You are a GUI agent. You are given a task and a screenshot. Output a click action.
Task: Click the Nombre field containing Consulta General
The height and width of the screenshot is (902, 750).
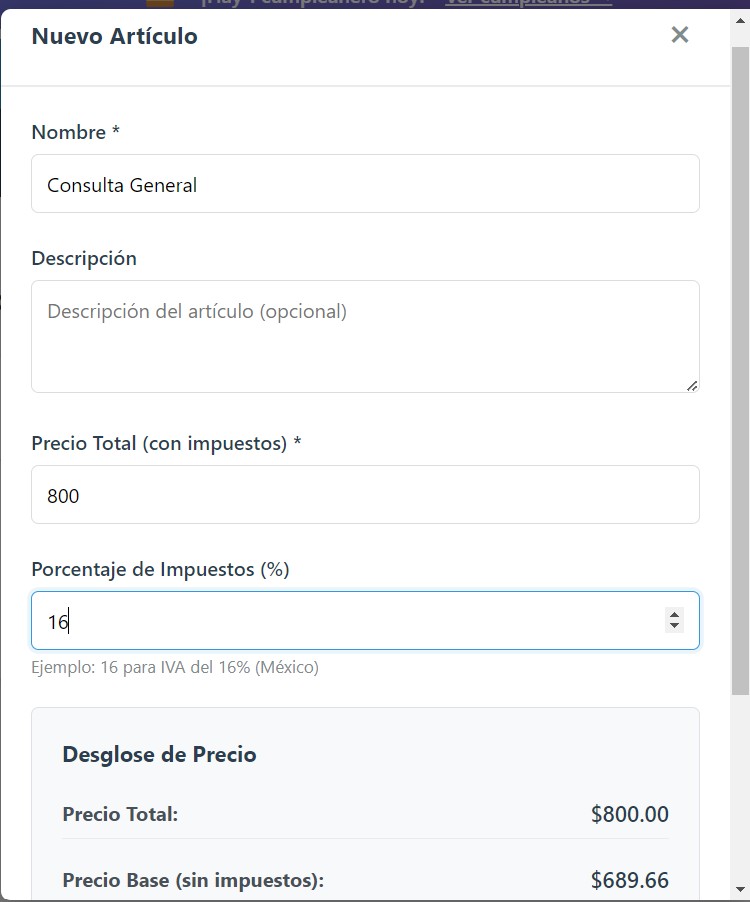coord(365,184)
